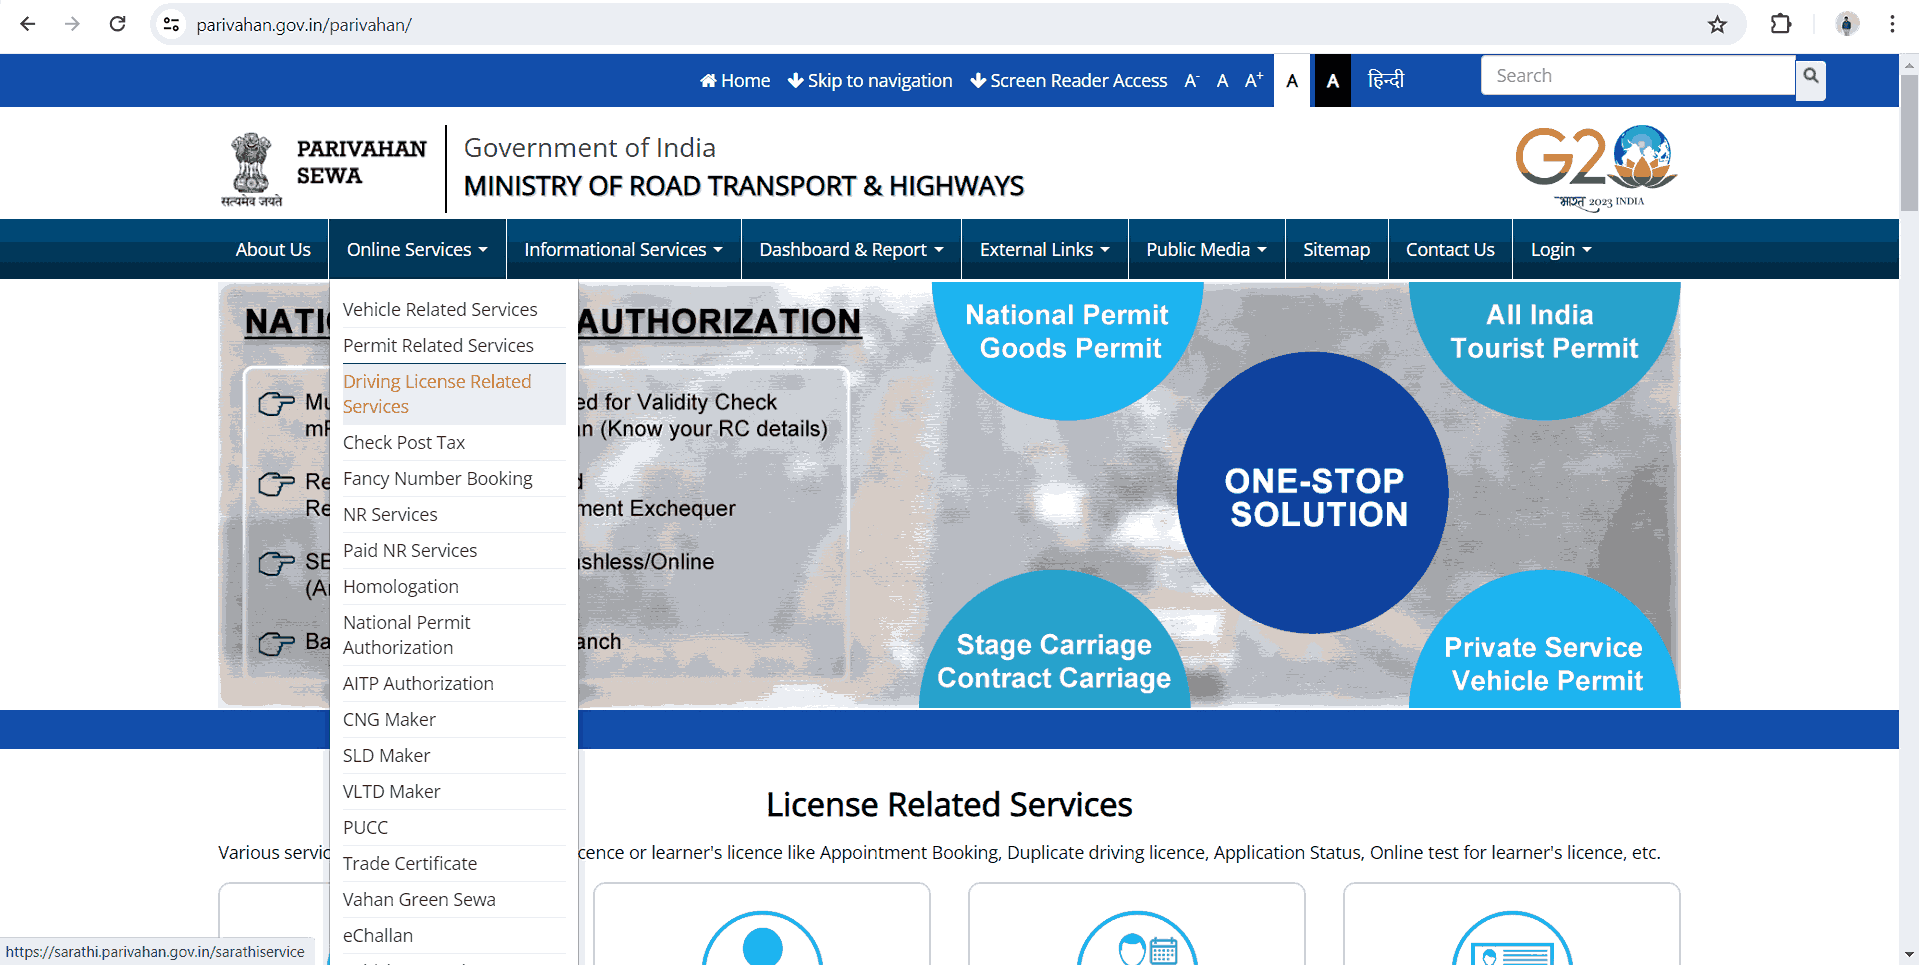Bookmark this page with the star icon
The width and height of the screenshot is (1919, 965).
[x=1717, y=24]
